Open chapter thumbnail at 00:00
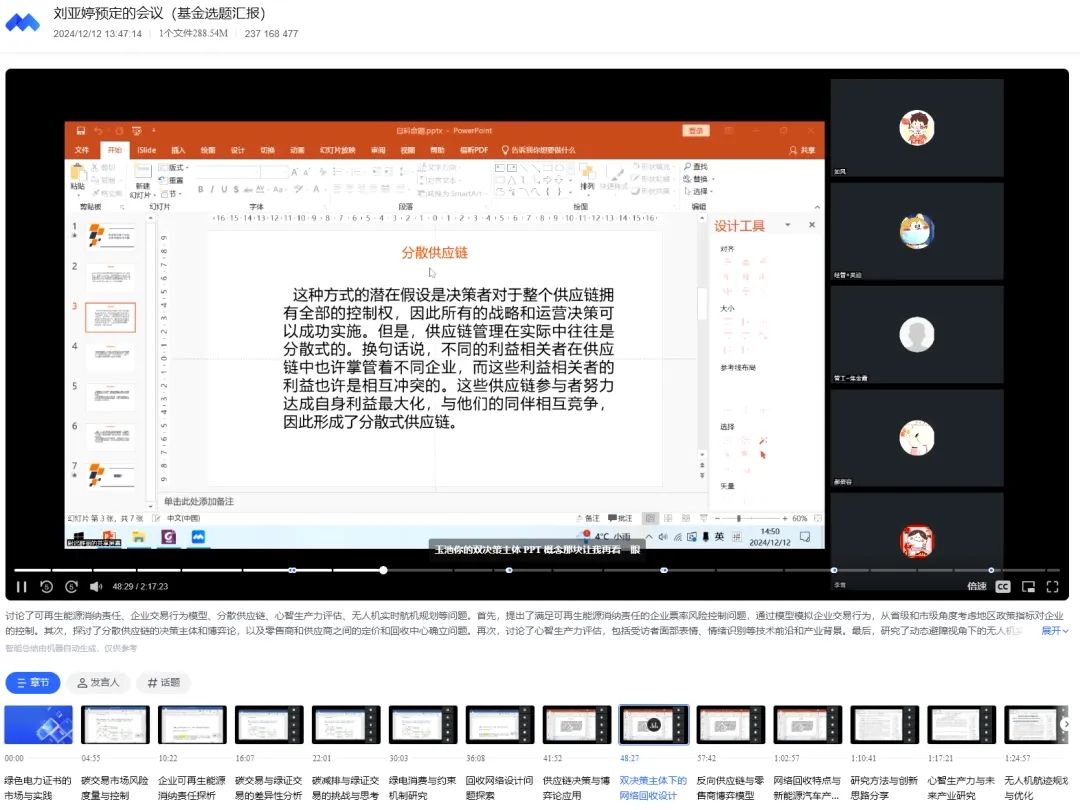The image size is (1080, 810). pyautogui.click(x=38, y=725)
